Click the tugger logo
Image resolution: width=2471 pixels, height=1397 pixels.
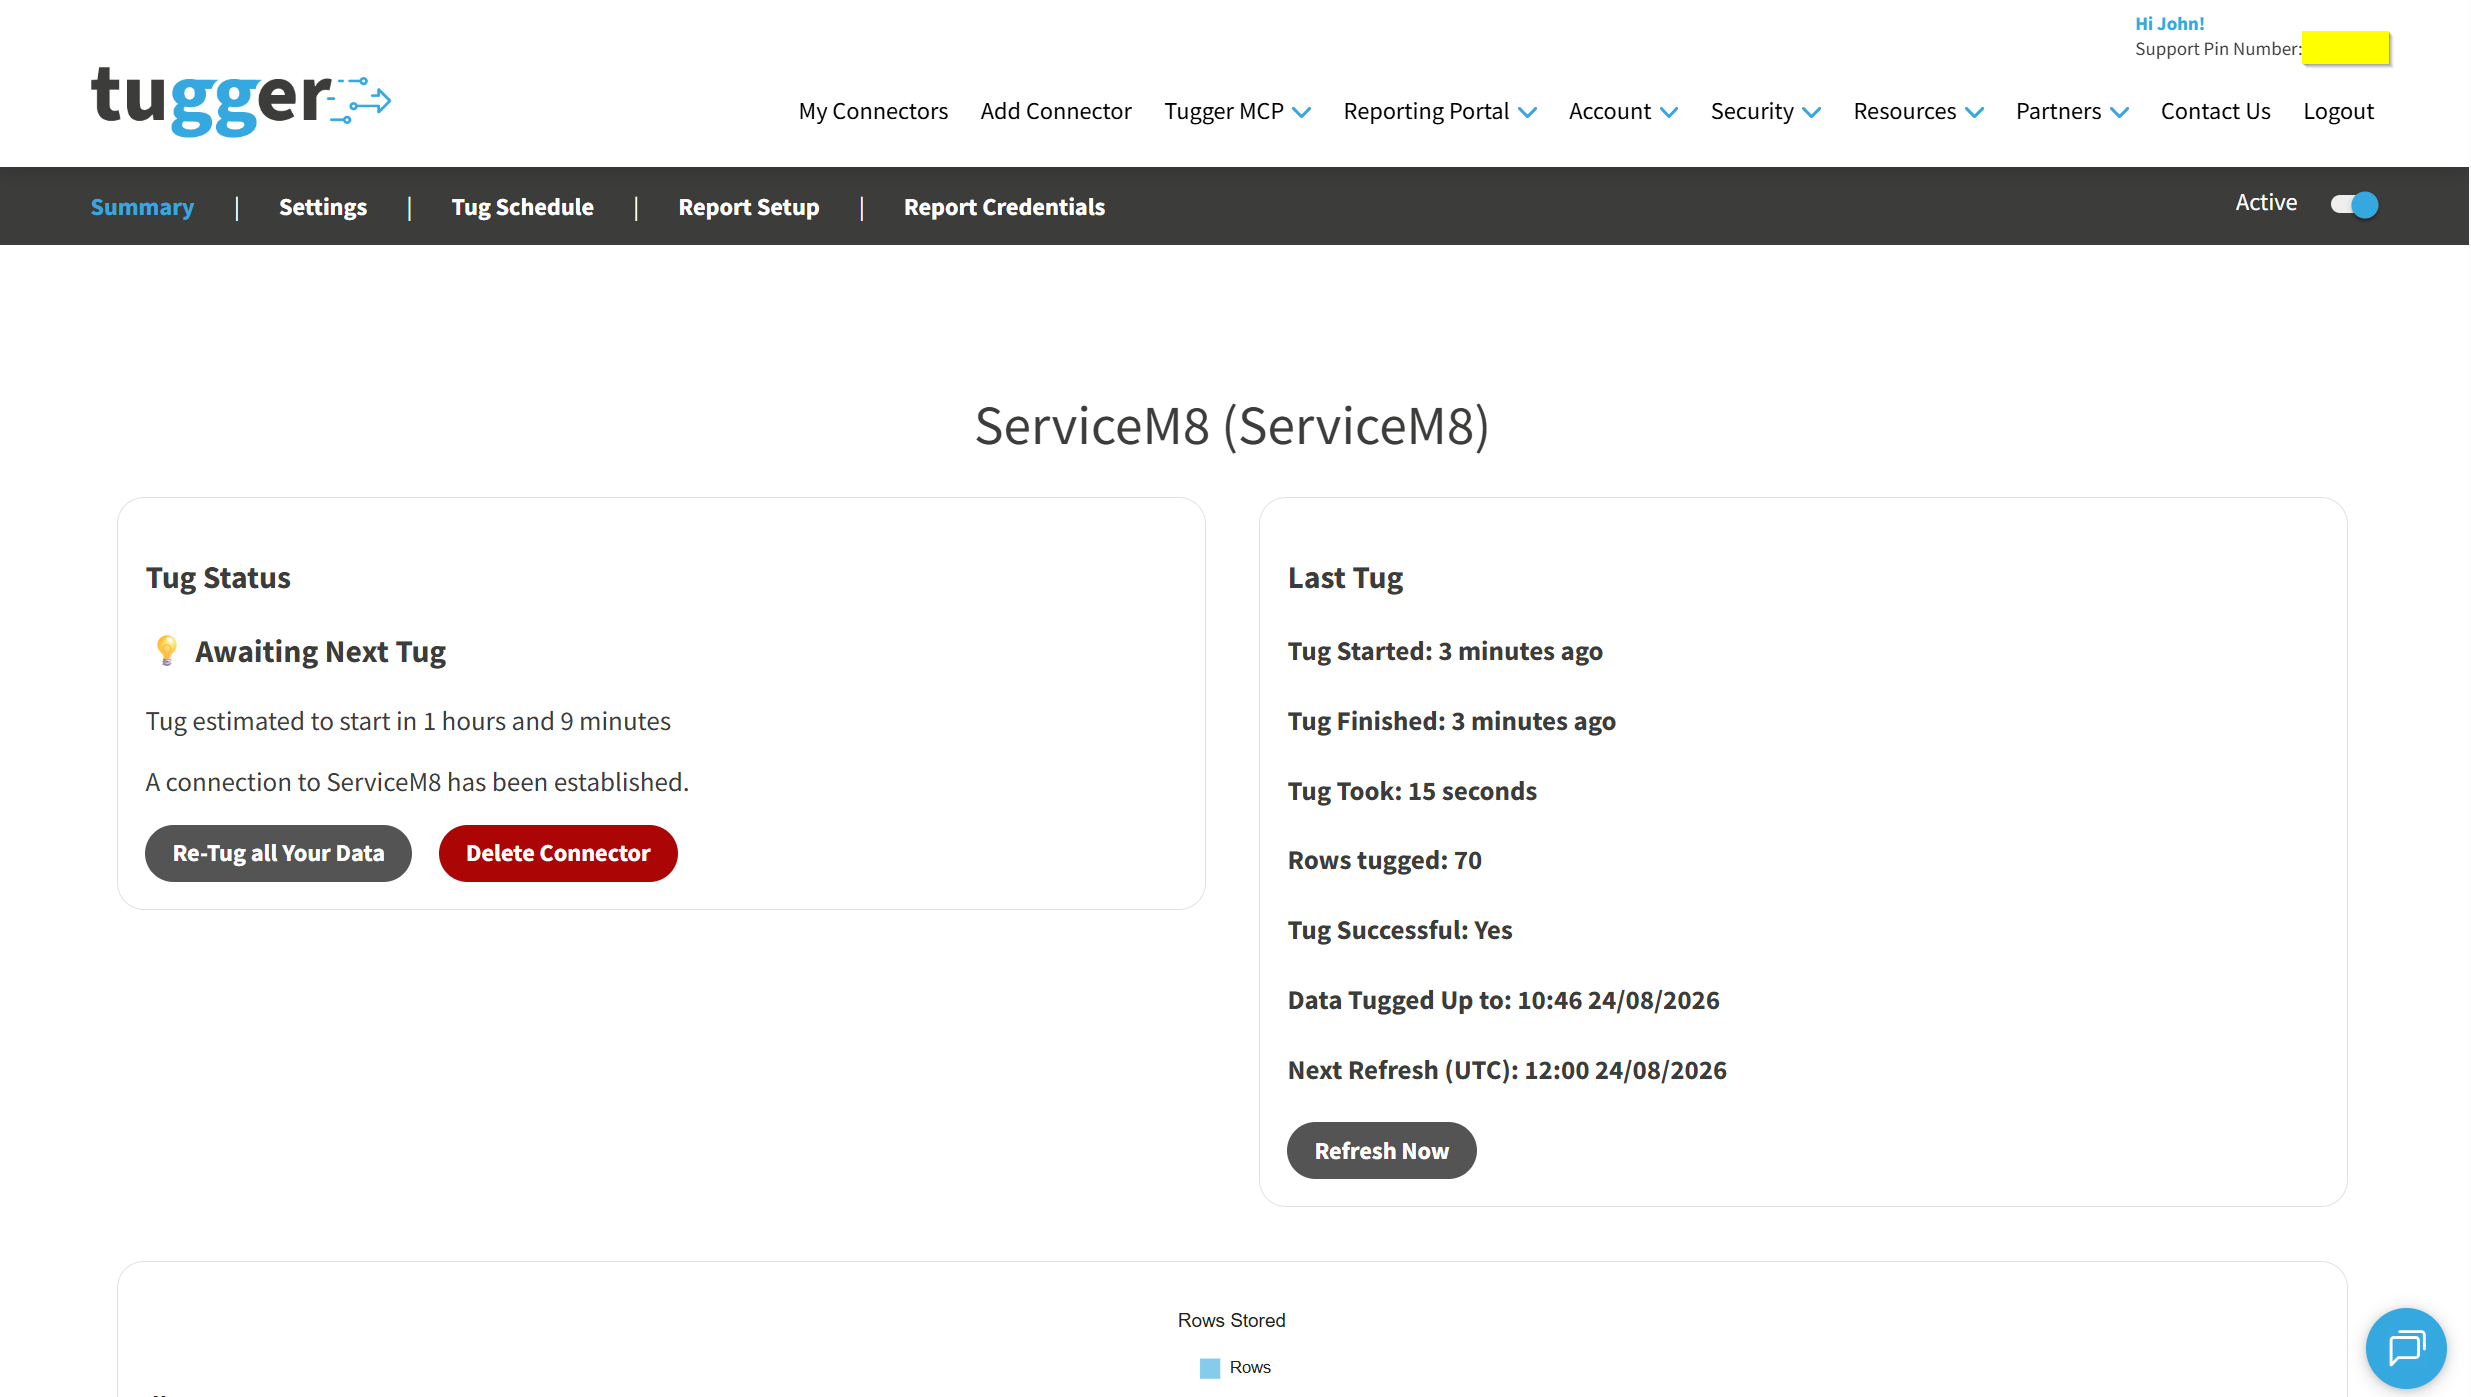[x=240, y=100]
